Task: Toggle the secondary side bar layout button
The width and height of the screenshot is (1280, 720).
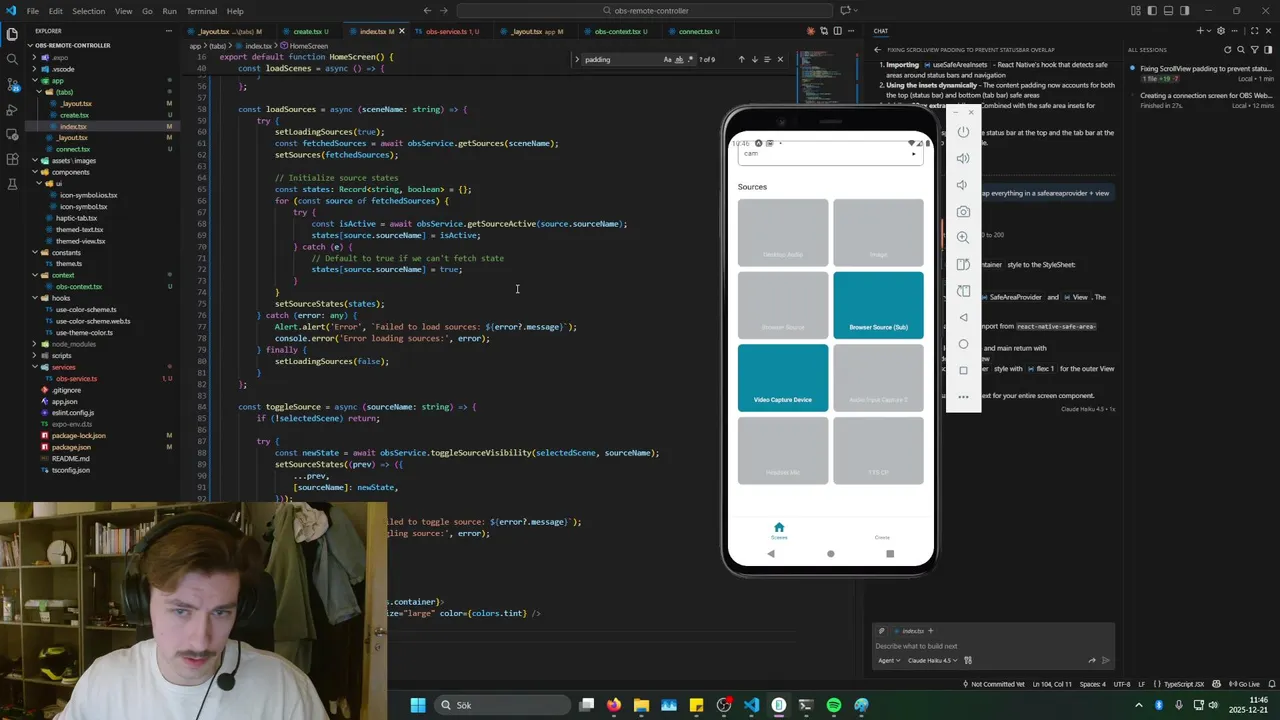Action: pos(1185,11)
